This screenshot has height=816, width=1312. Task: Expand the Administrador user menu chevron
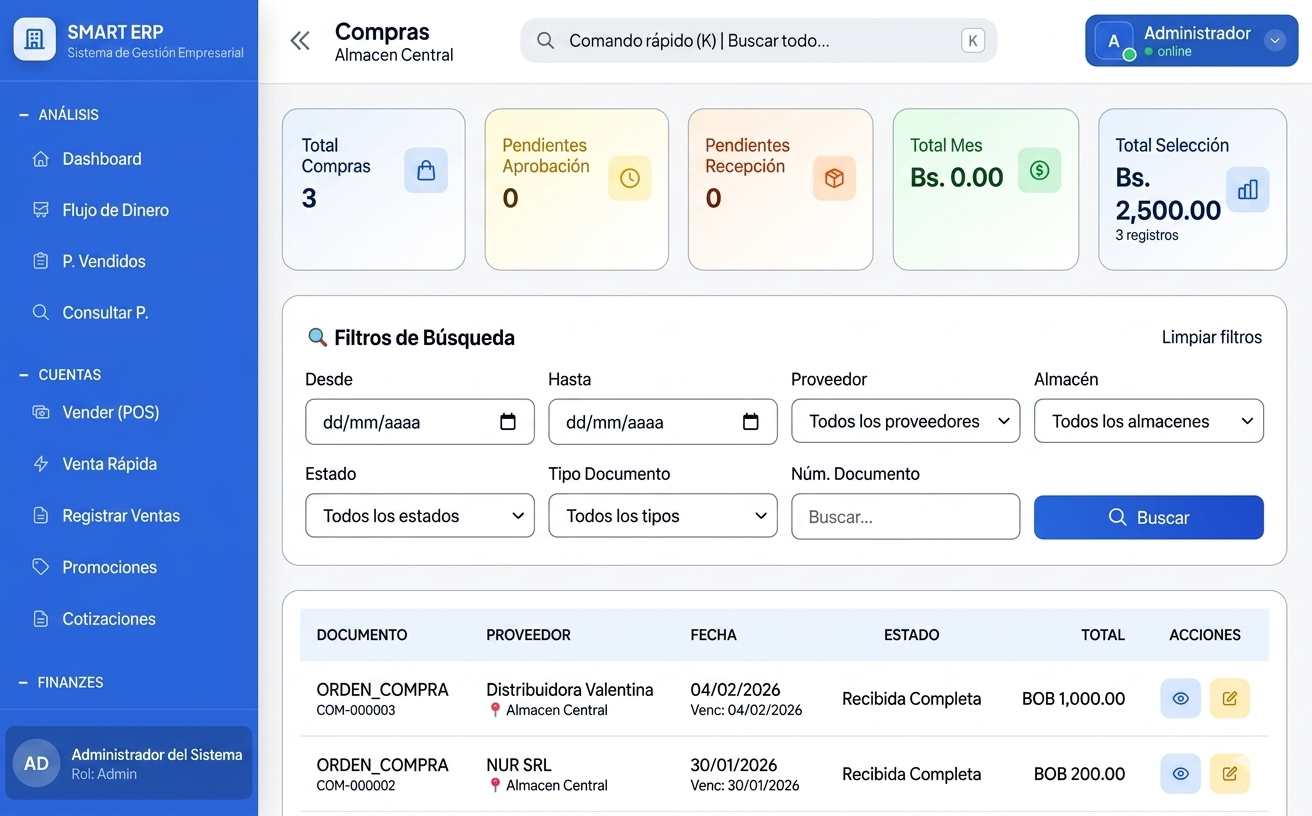click(1274, 41)
